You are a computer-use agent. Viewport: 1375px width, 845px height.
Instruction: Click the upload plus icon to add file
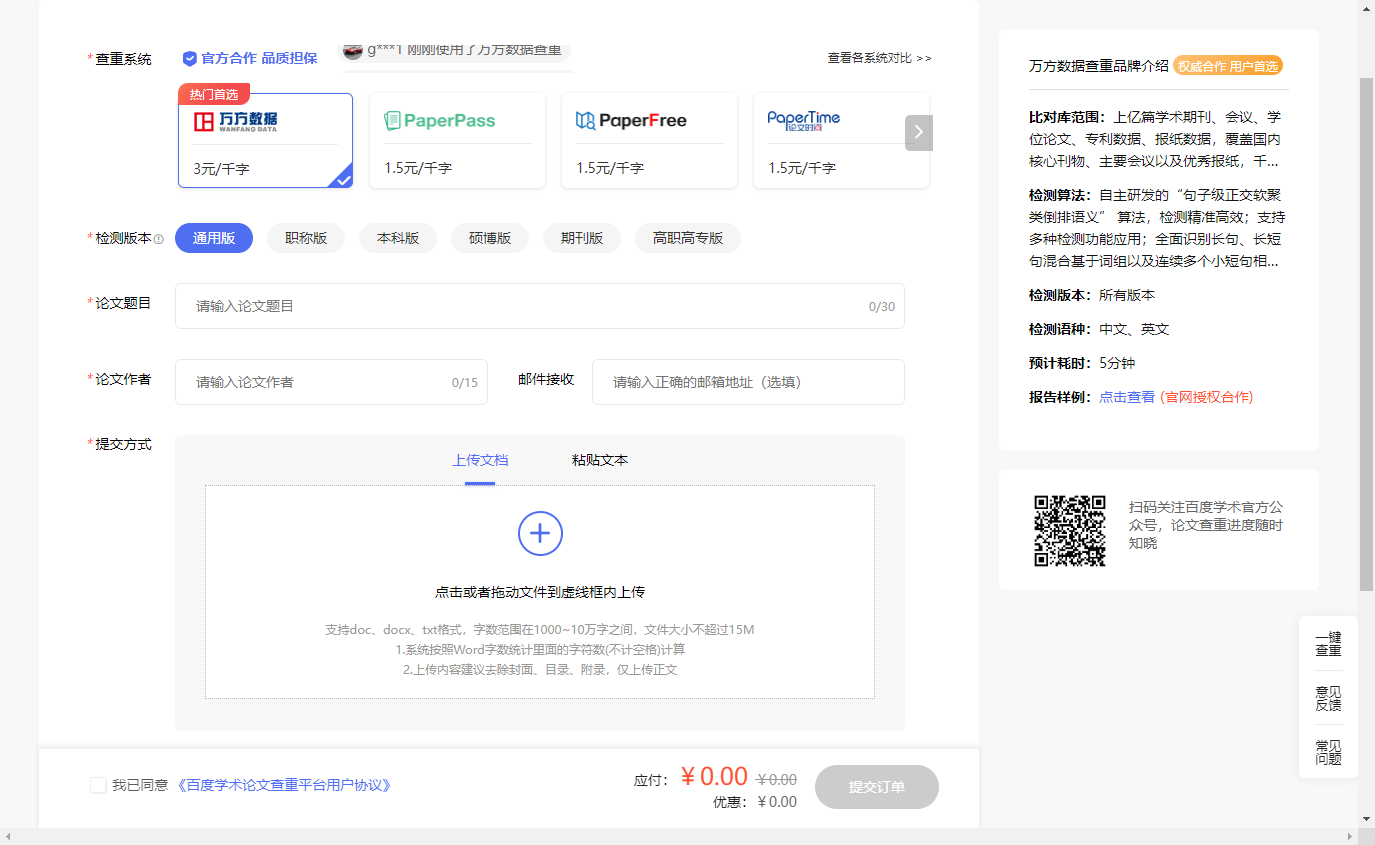(540, 533)
